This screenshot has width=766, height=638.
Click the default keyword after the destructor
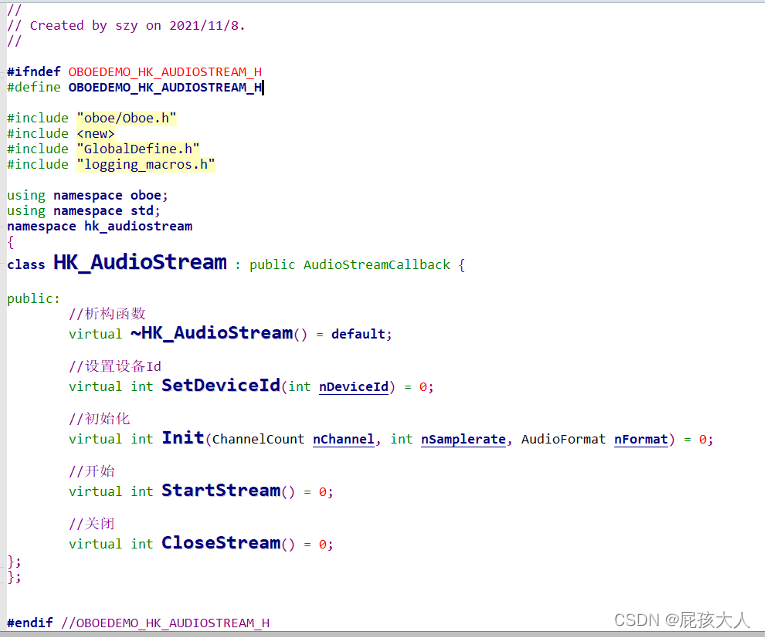coord(359,334)
